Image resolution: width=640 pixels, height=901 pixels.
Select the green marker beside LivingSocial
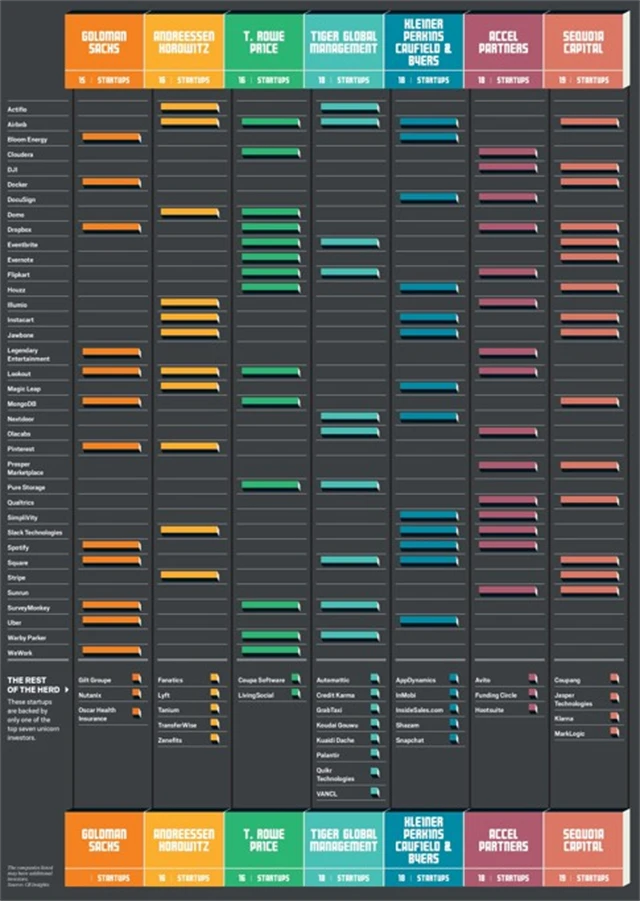point(295,694)
